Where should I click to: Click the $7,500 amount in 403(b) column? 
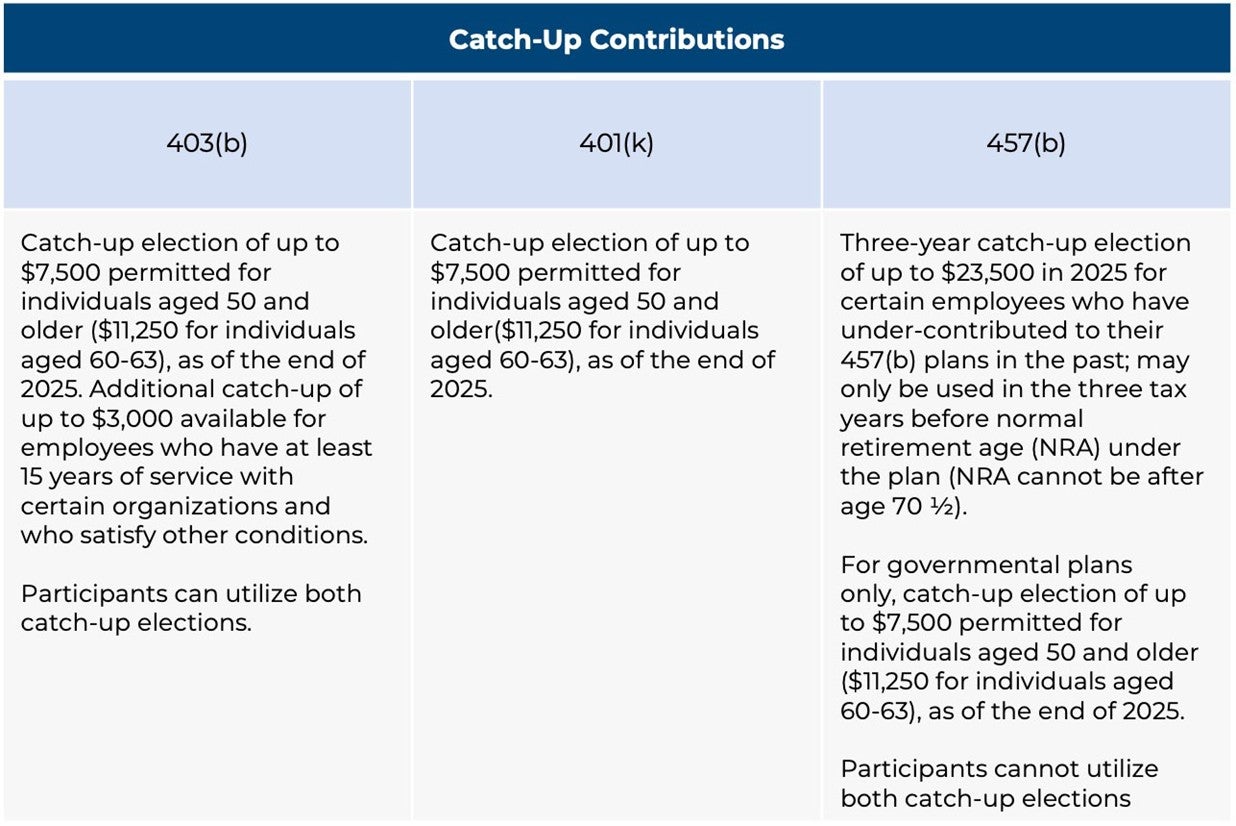[60, 272]
